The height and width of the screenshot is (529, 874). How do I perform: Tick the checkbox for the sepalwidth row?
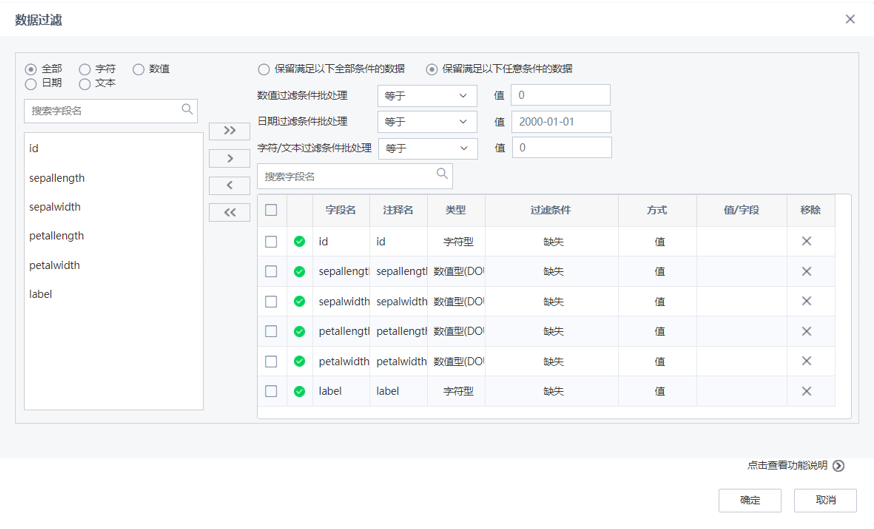(271, 302)
